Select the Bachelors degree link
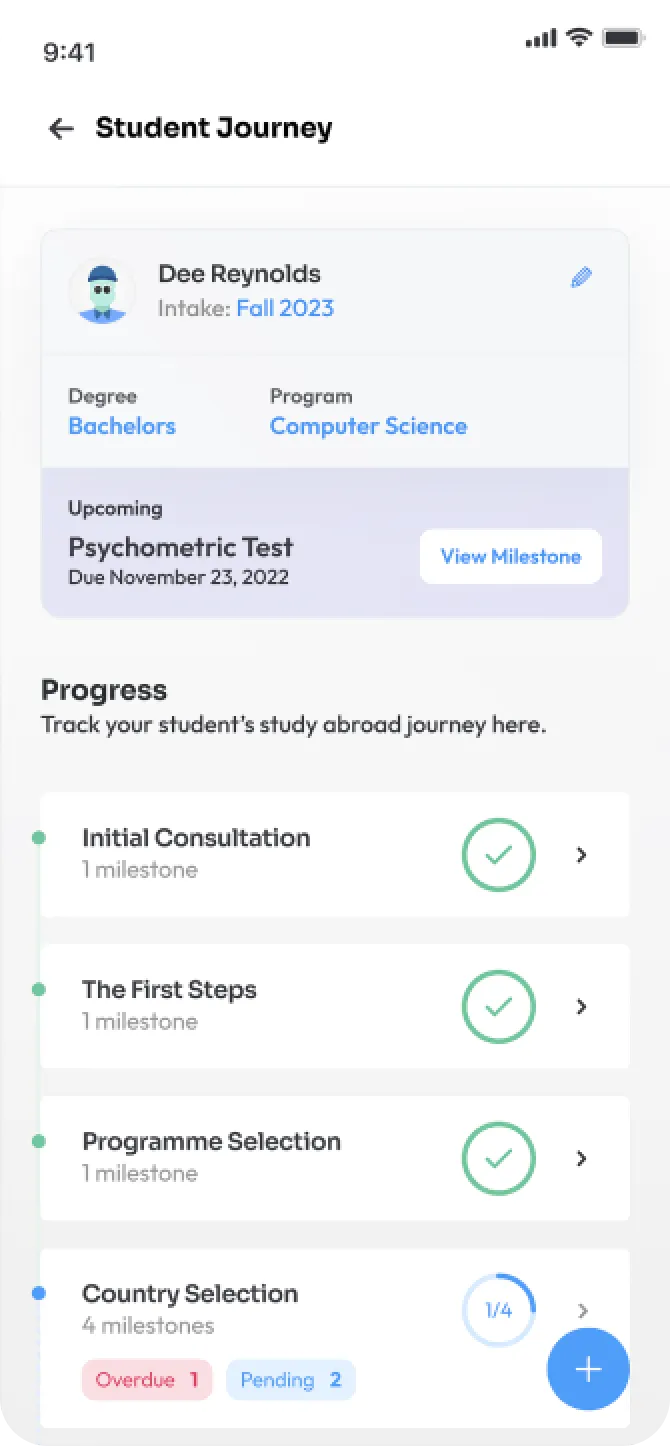The height and width of the screenshot is (1446, 670). coord(121,426)
